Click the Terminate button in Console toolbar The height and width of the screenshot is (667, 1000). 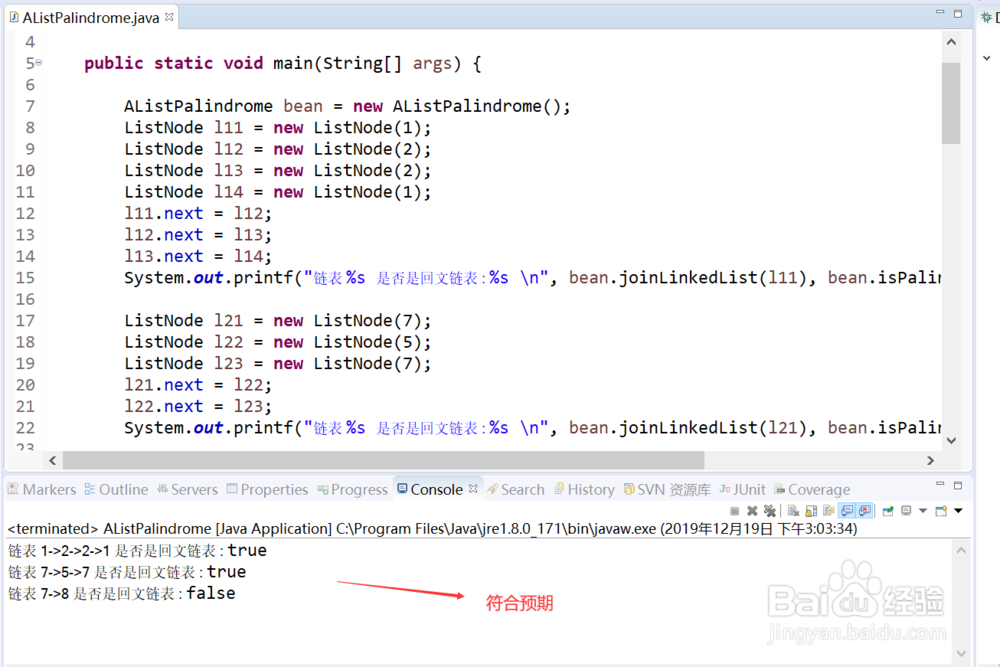pyautogui.click(x=734, y=511)
